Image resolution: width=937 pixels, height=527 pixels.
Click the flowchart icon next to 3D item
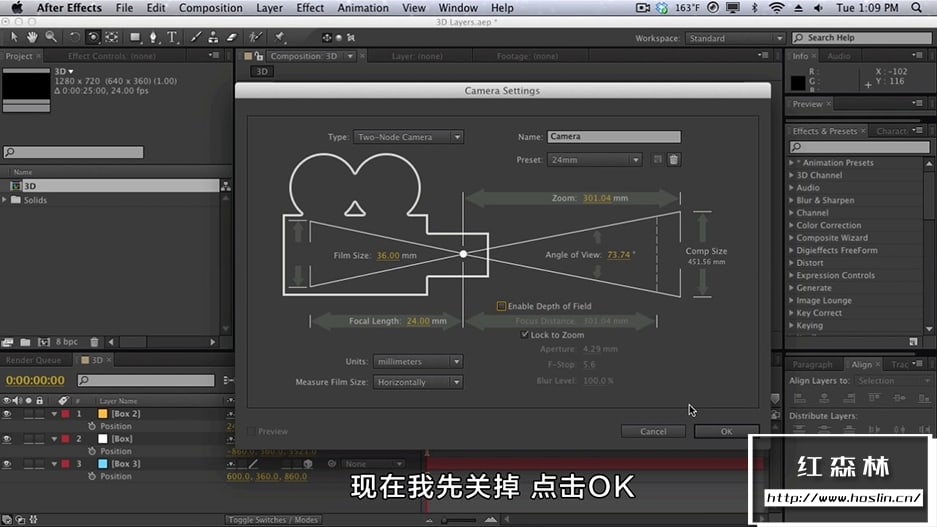[225, 186]
